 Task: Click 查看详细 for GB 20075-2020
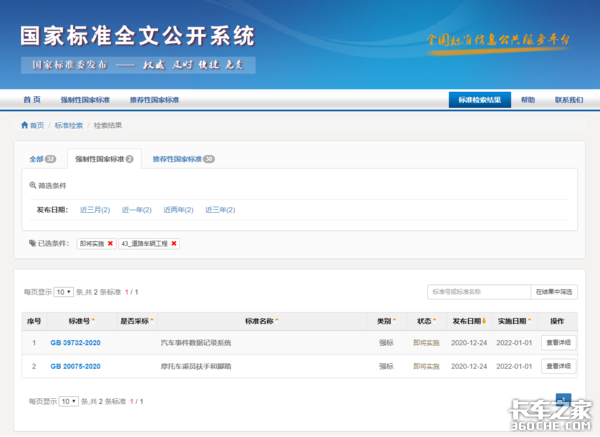click(559, 367)
